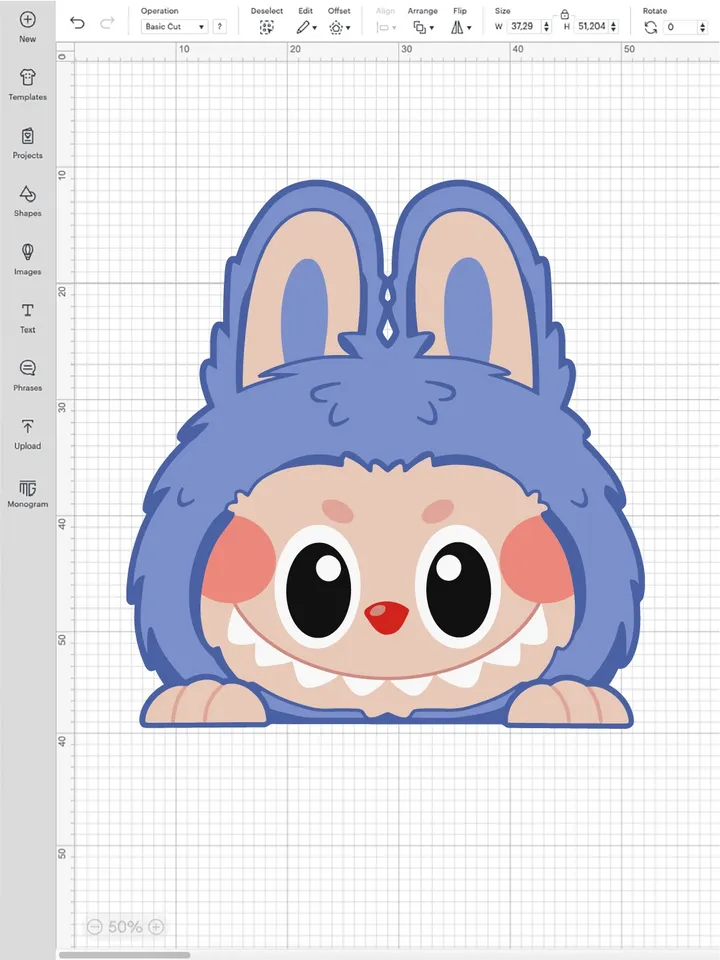Click the operation help question mark button
Viewport: 720px width, 960px height.
[x=220, y=27]
